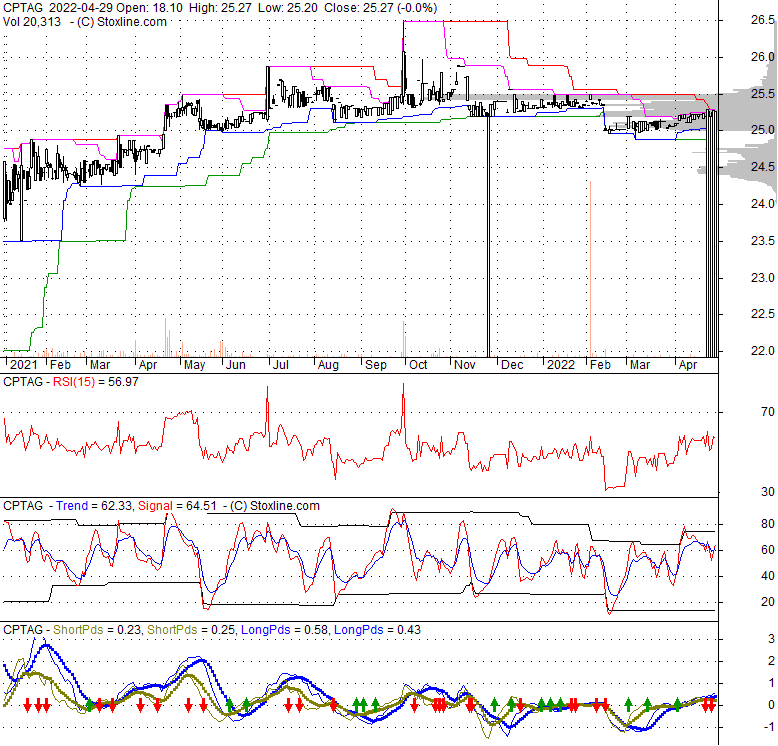The height and width of the screenshot is (746, 778).
Task: Click the 'Apr' label after Mar 2021
Action: pyautogui.click(x=148, y=365)
